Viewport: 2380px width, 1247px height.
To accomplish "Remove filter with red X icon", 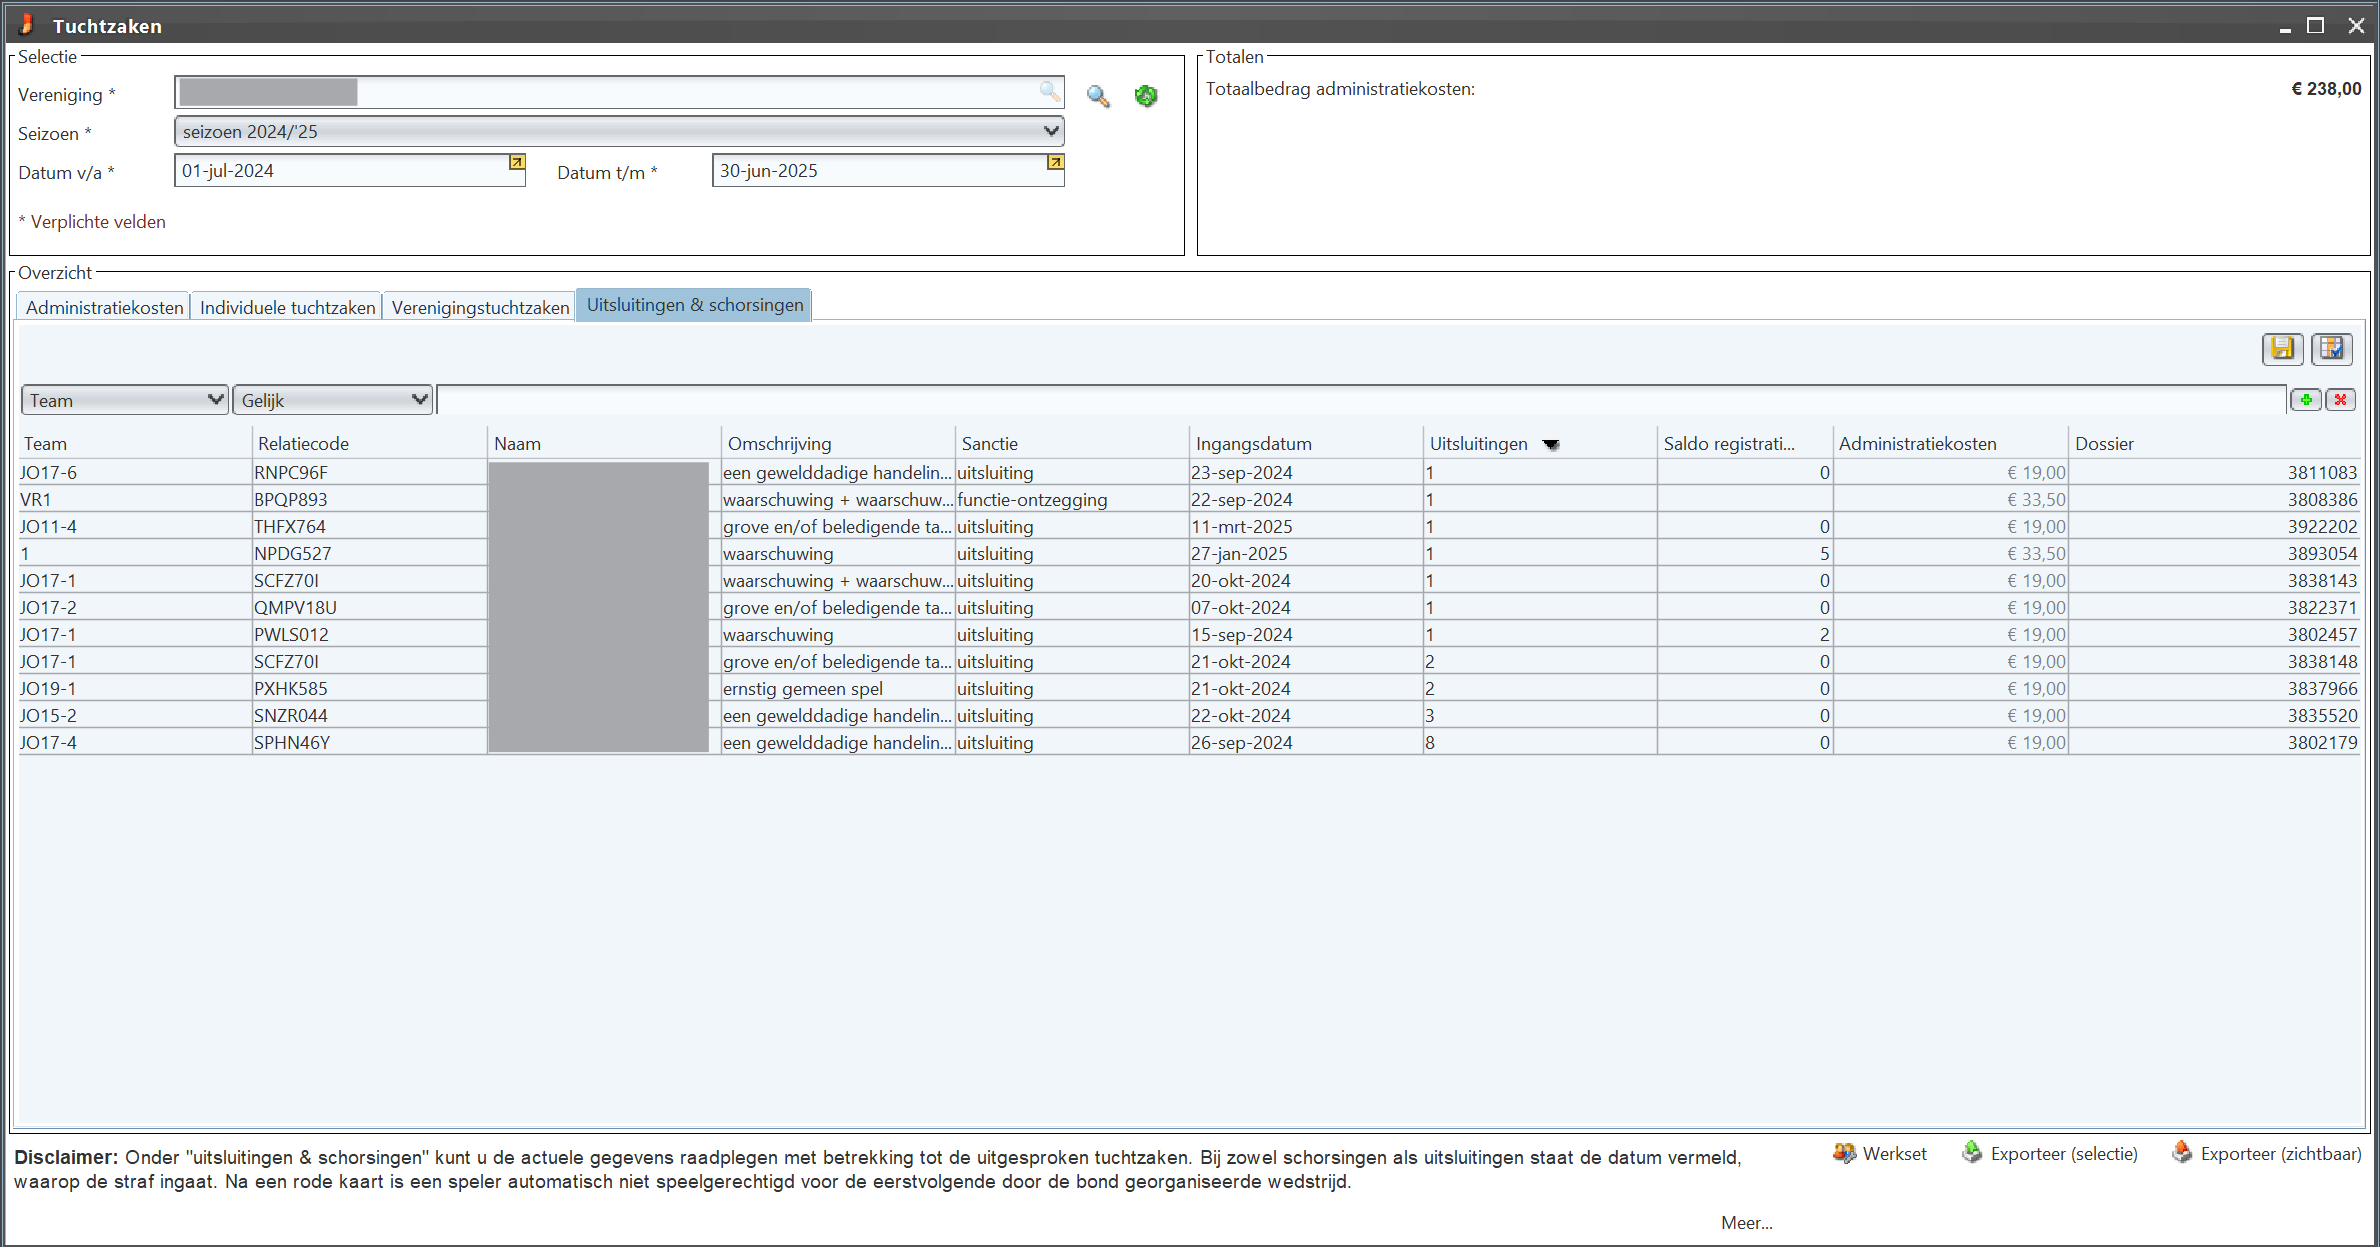I will click(2340, 400).
